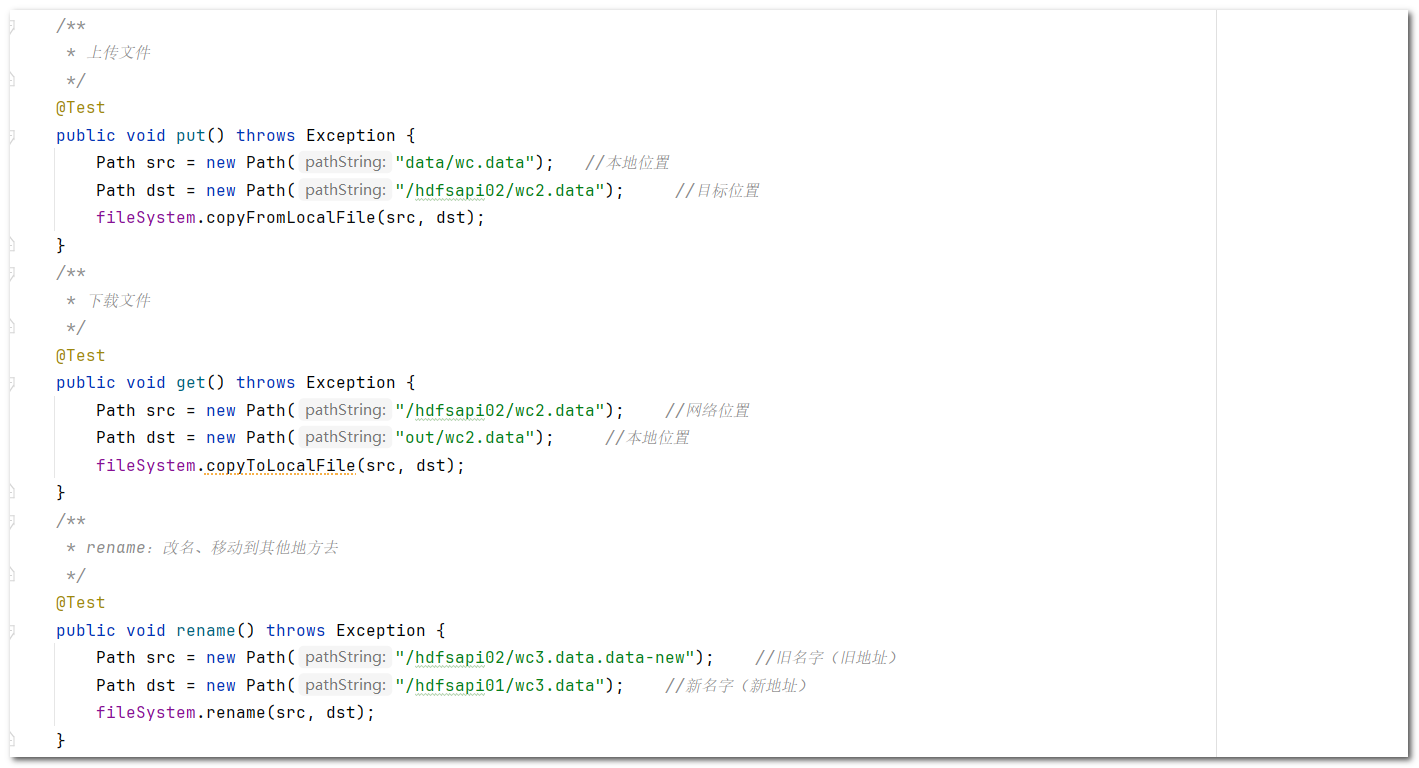Click the right margin guide line

1216,384
